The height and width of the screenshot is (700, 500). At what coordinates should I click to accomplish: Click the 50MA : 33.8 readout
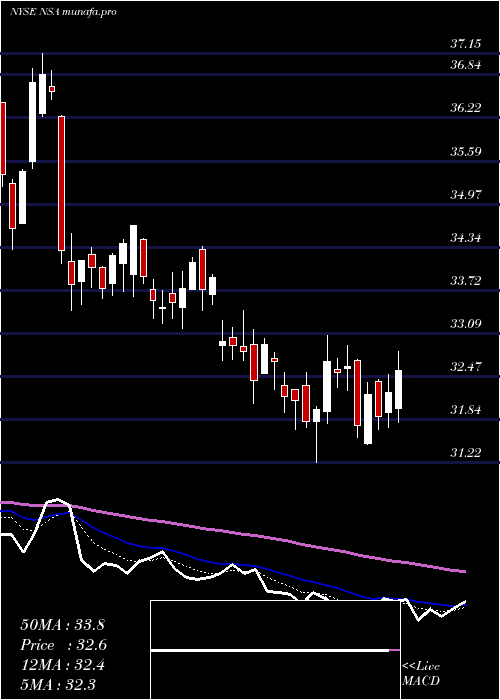pos(62,625)
